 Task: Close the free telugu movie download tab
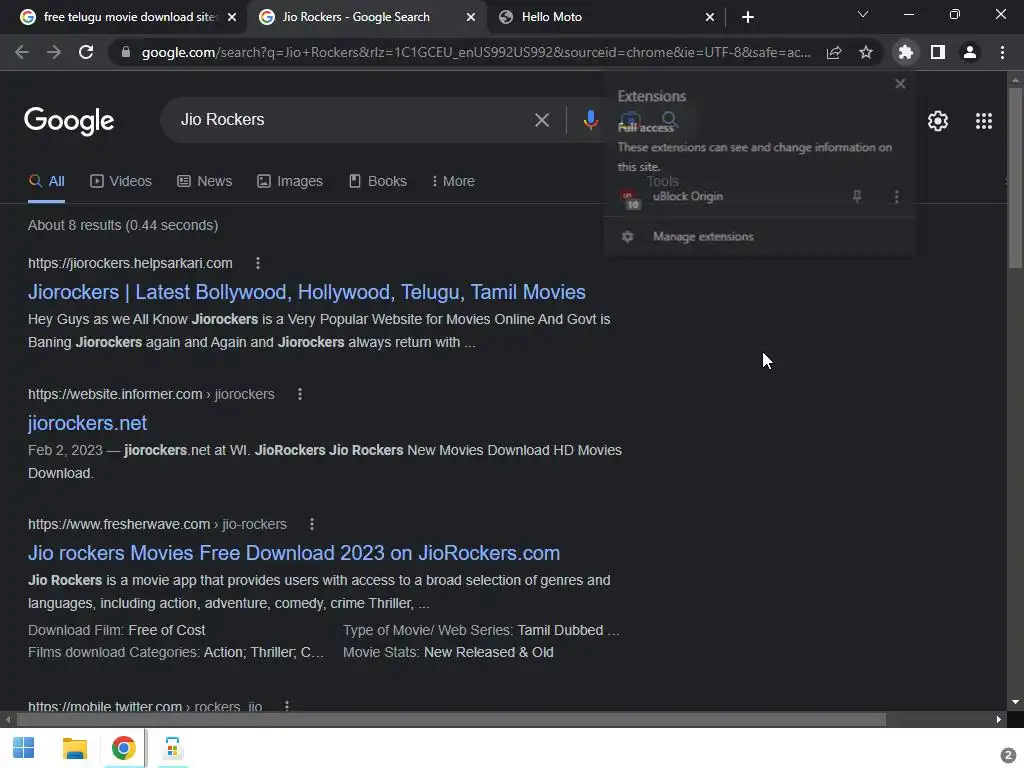[232, 17]
